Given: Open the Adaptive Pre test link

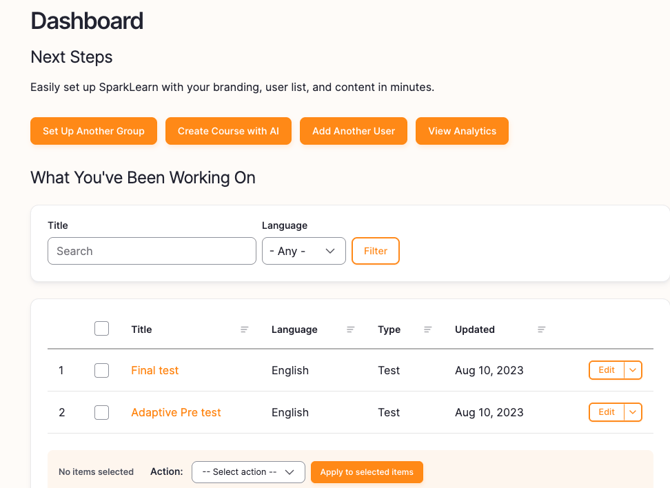Looking at the screenshot, I should point(176,412).
